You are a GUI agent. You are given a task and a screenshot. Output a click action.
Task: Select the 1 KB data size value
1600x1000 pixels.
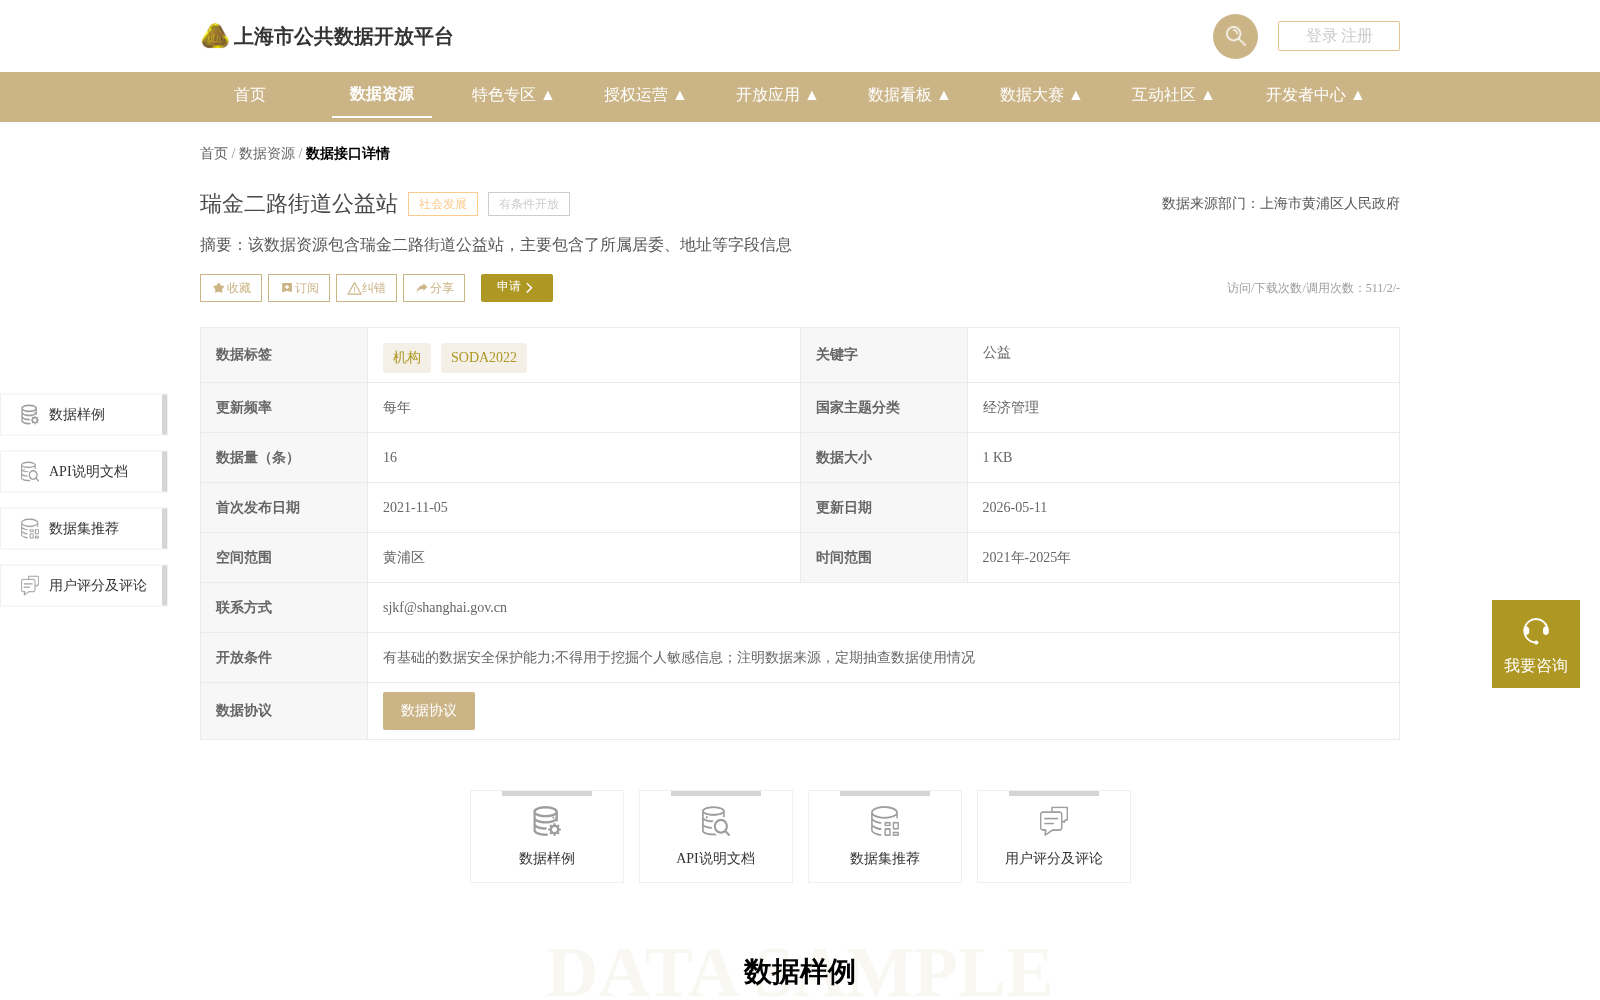pyautogui.click(x=997, y=457)
